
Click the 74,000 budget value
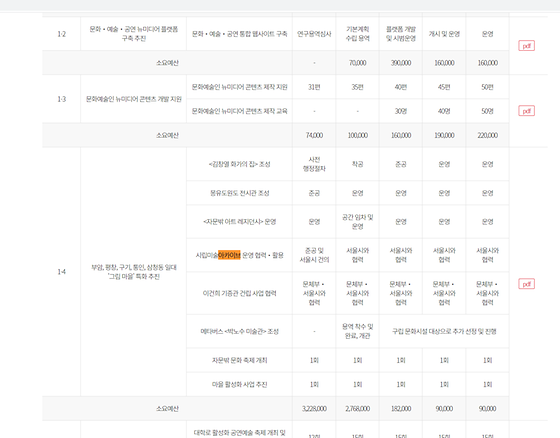(314, 135)
